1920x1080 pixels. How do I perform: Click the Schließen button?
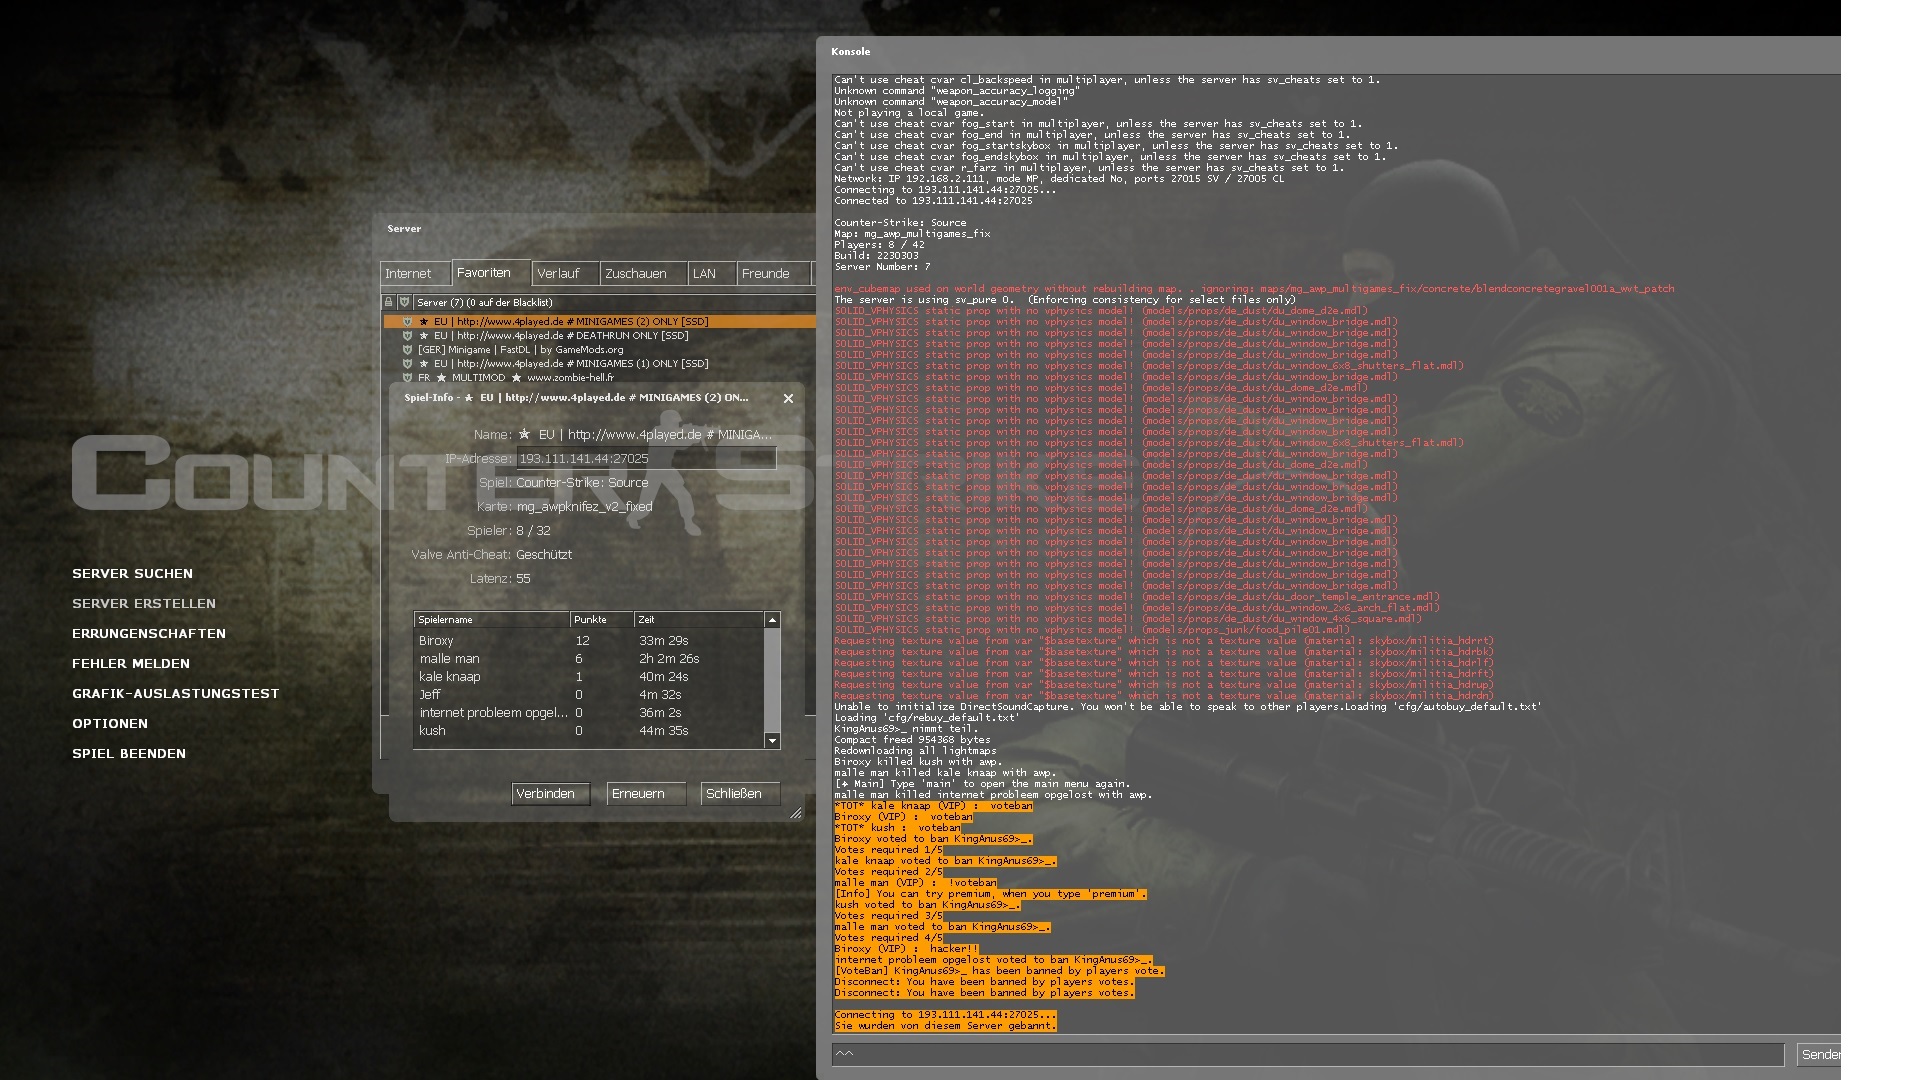(x=740, y=793)
